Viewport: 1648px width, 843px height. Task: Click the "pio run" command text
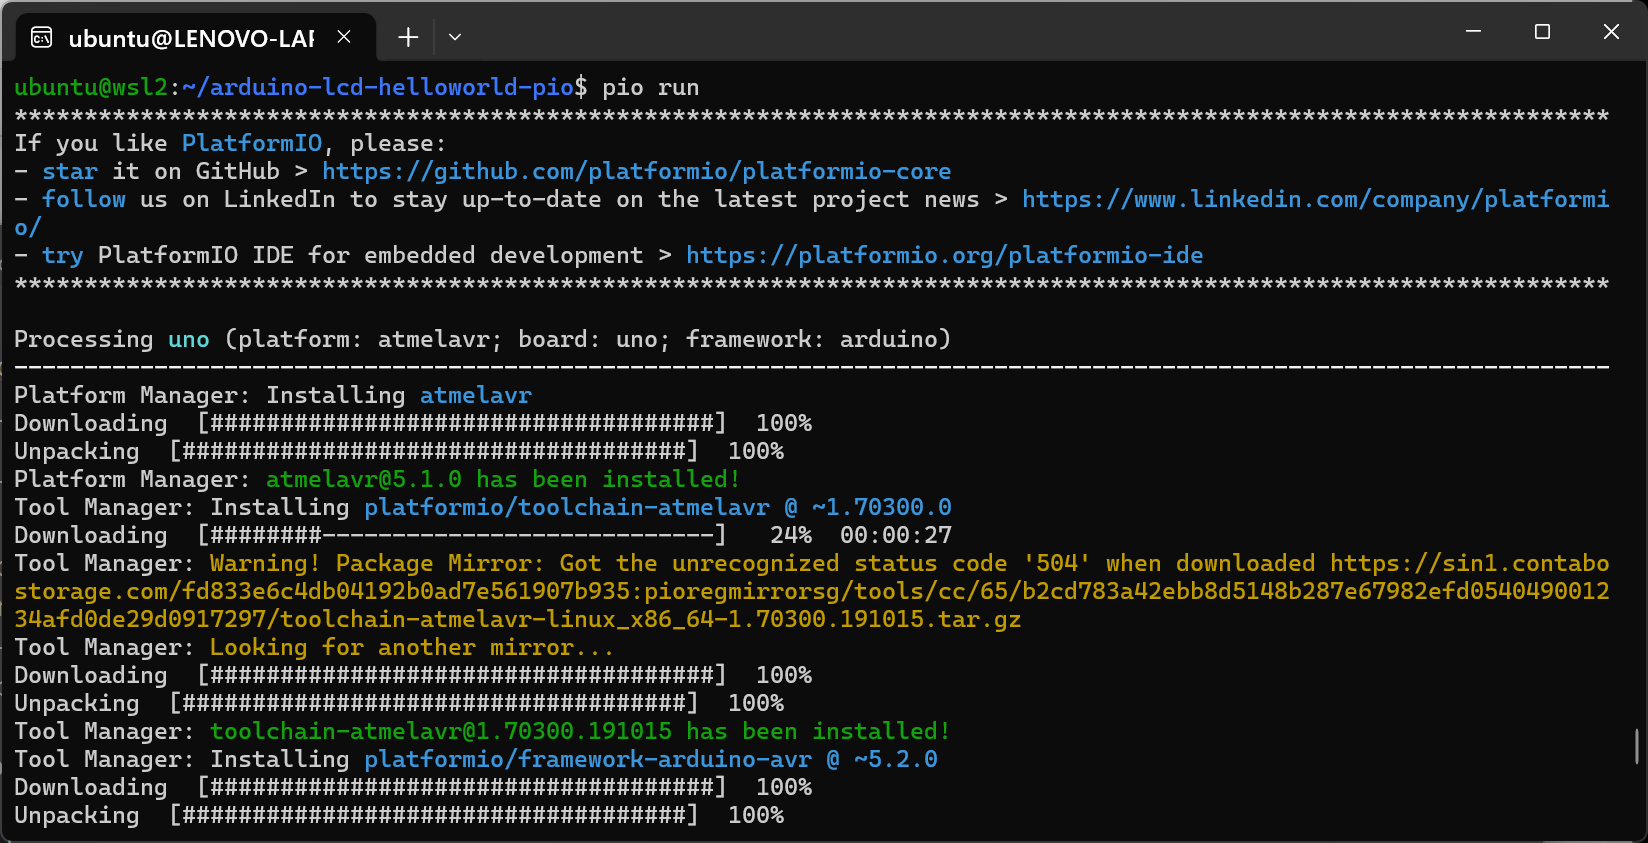click(650, 87)
